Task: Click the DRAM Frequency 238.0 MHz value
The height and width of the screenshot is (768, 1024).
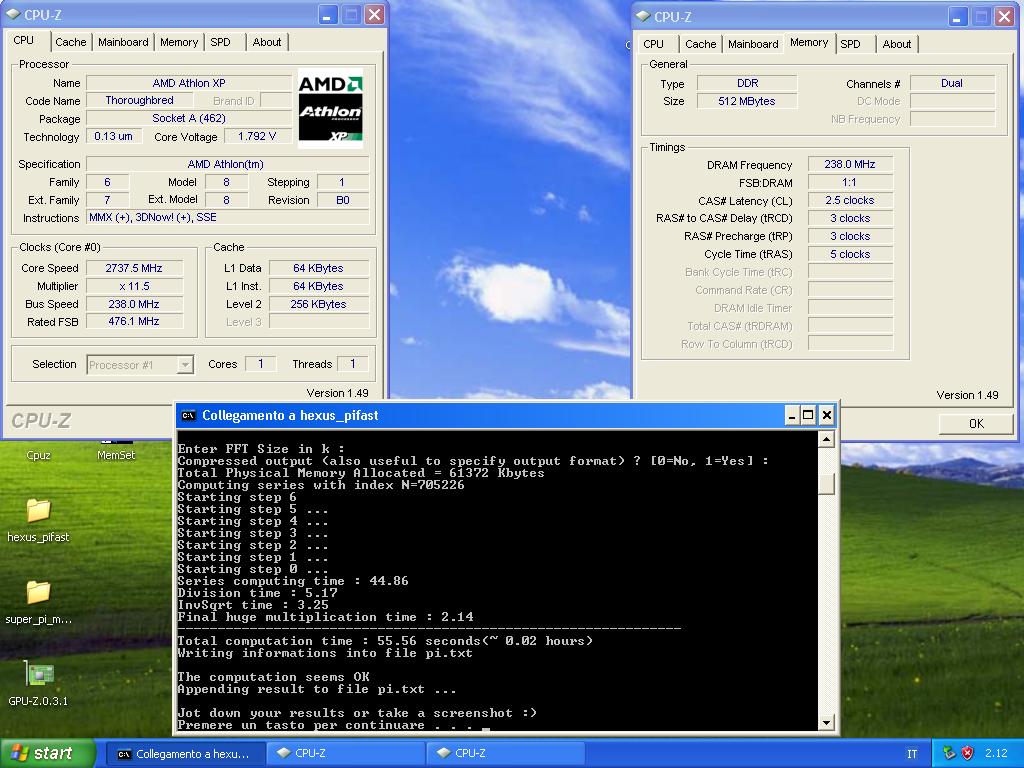Action: click(x=850, y=165)
